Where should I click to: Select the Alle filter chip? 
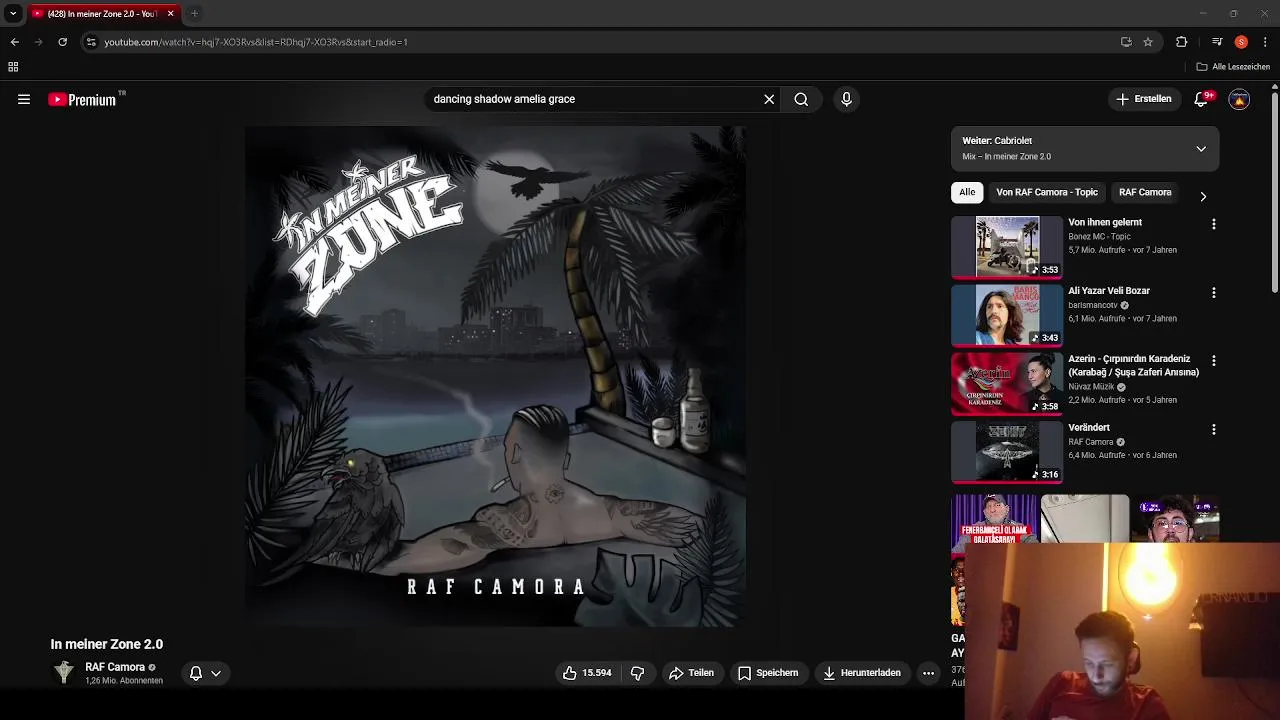click(967, 192)
